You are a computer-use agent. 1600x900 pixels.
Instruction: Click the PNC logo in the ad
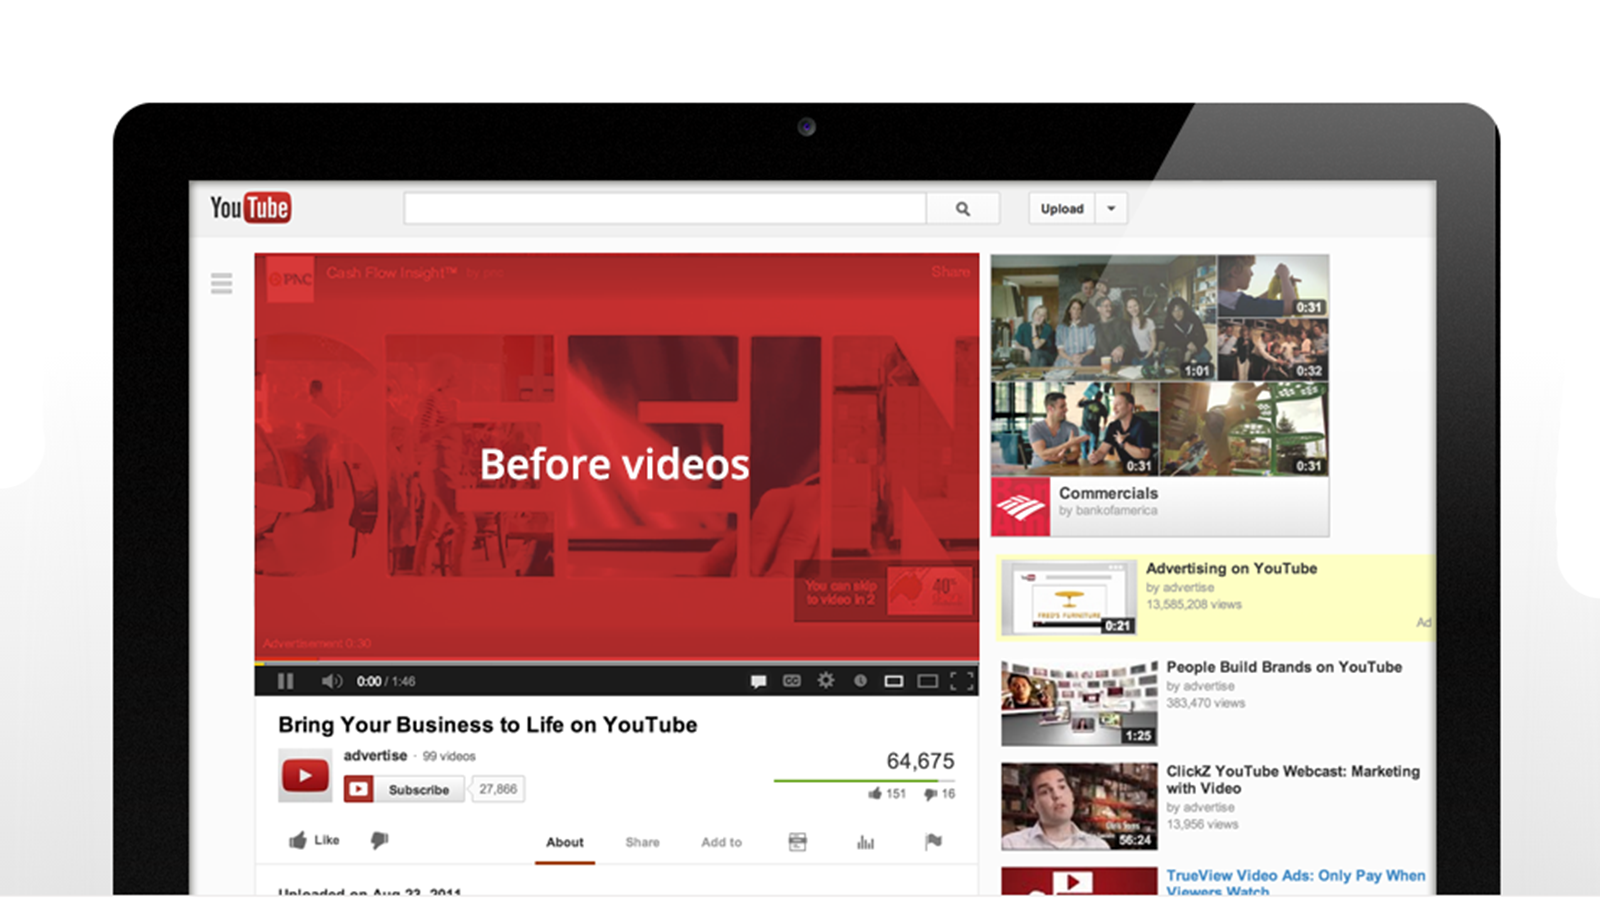pos(291,279)
